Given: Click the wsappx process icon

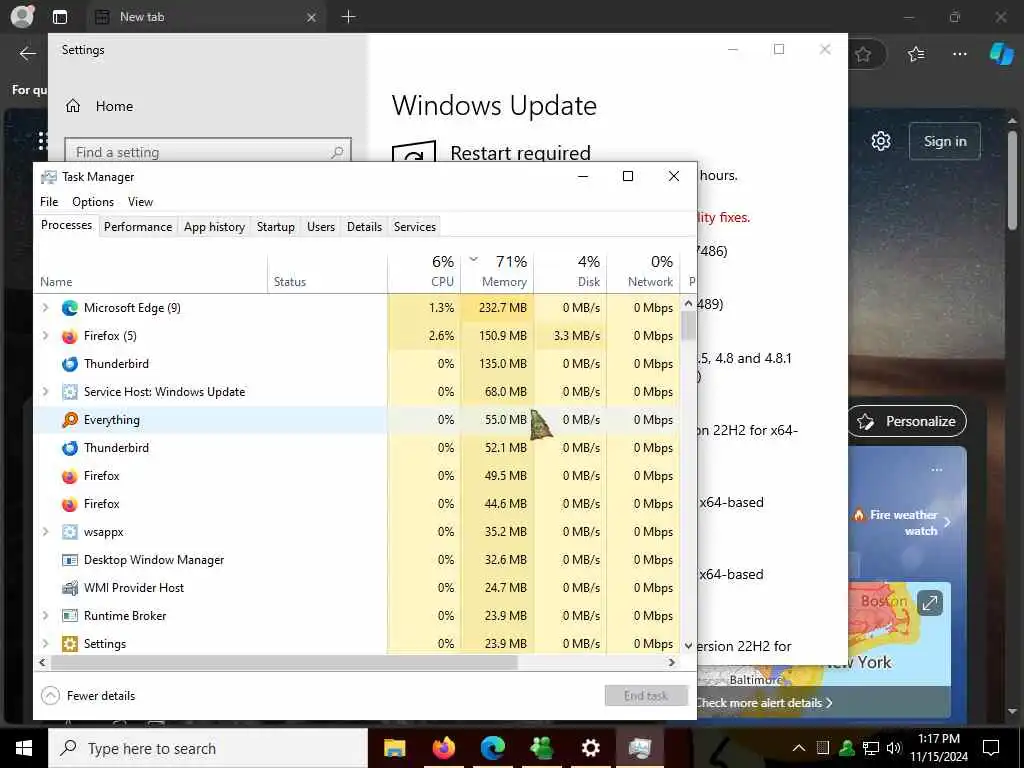Looking at the screenshot, I should 70,532.
